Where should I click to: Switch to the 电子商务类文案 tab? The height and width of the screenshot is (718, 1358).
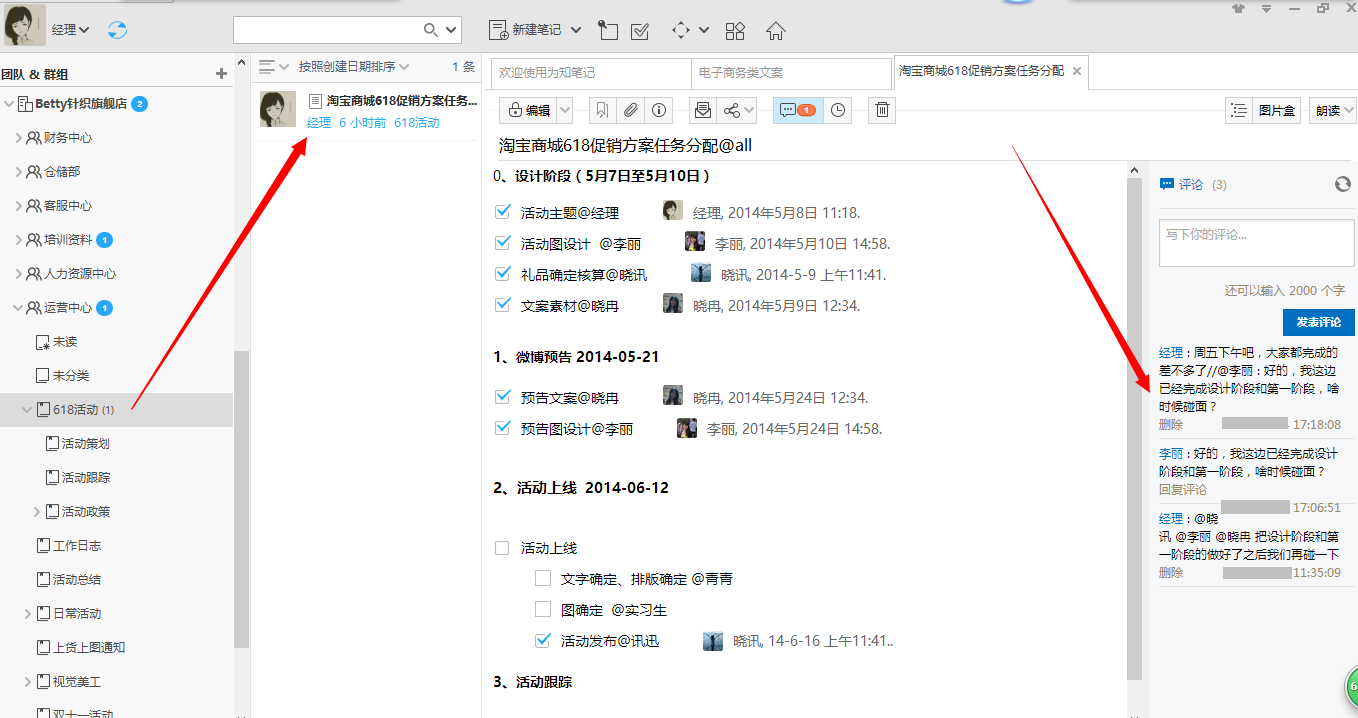[791, 73]
